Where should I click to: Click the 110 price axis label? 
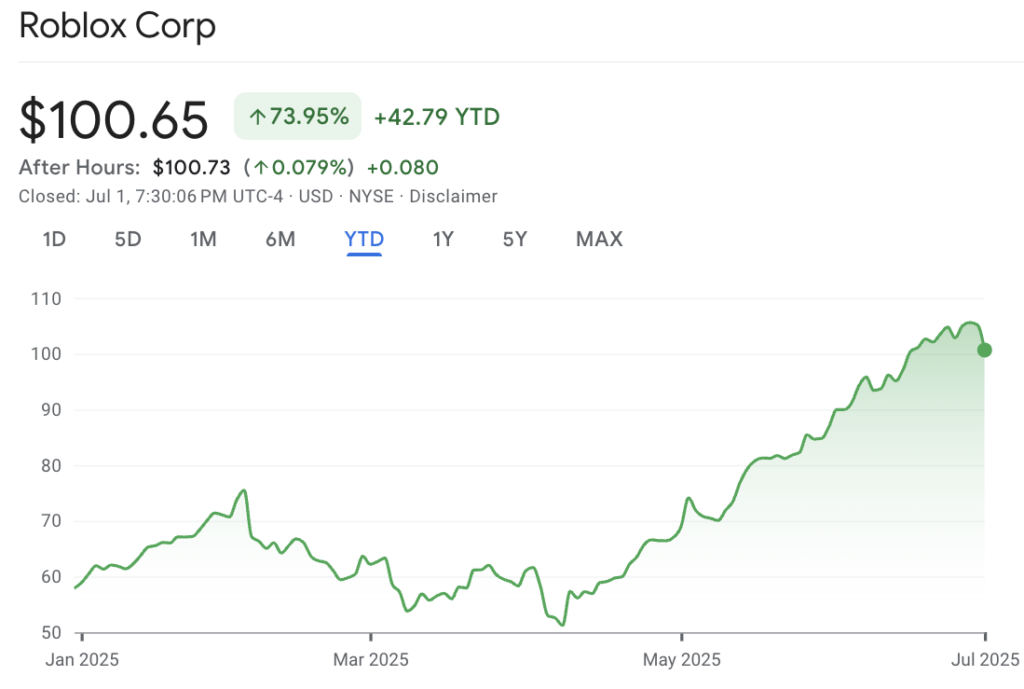tap(47, 299)
